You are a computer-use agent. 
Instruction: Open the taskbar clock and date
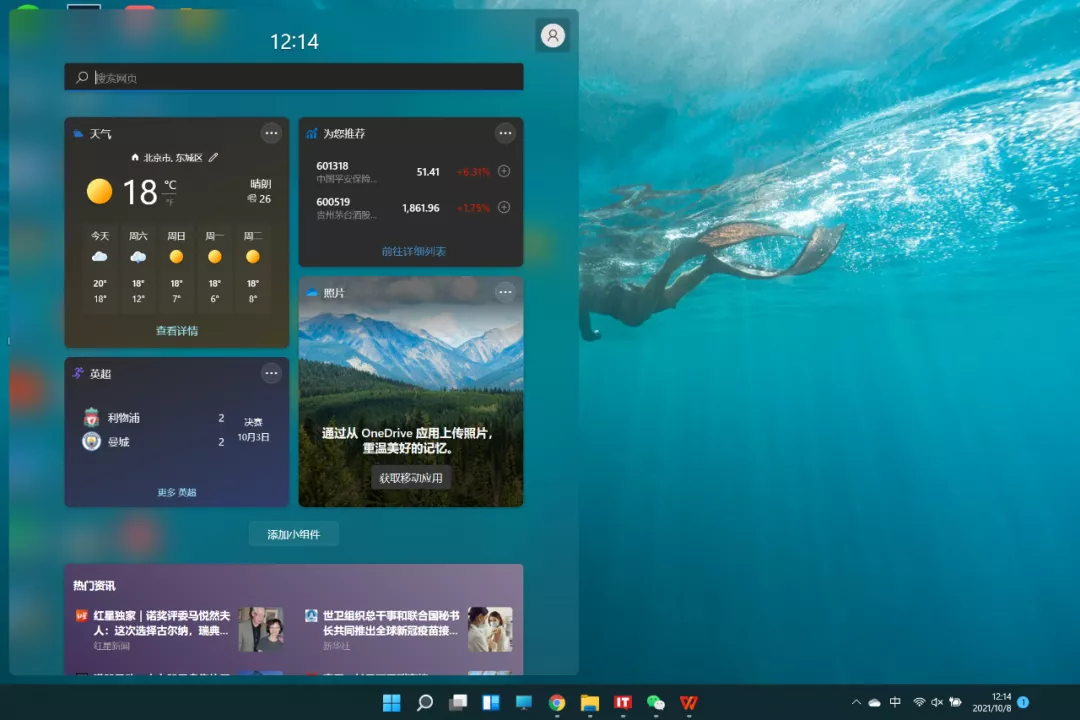(x=992, y=702)
